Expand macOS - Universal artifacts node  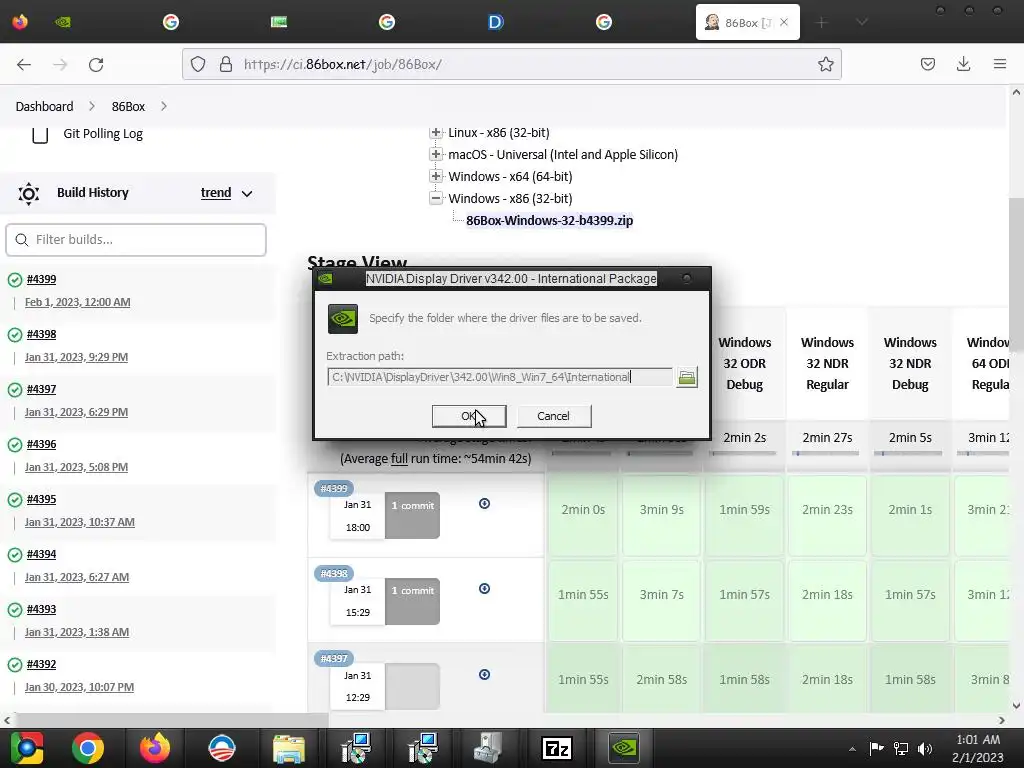[436, 155]
